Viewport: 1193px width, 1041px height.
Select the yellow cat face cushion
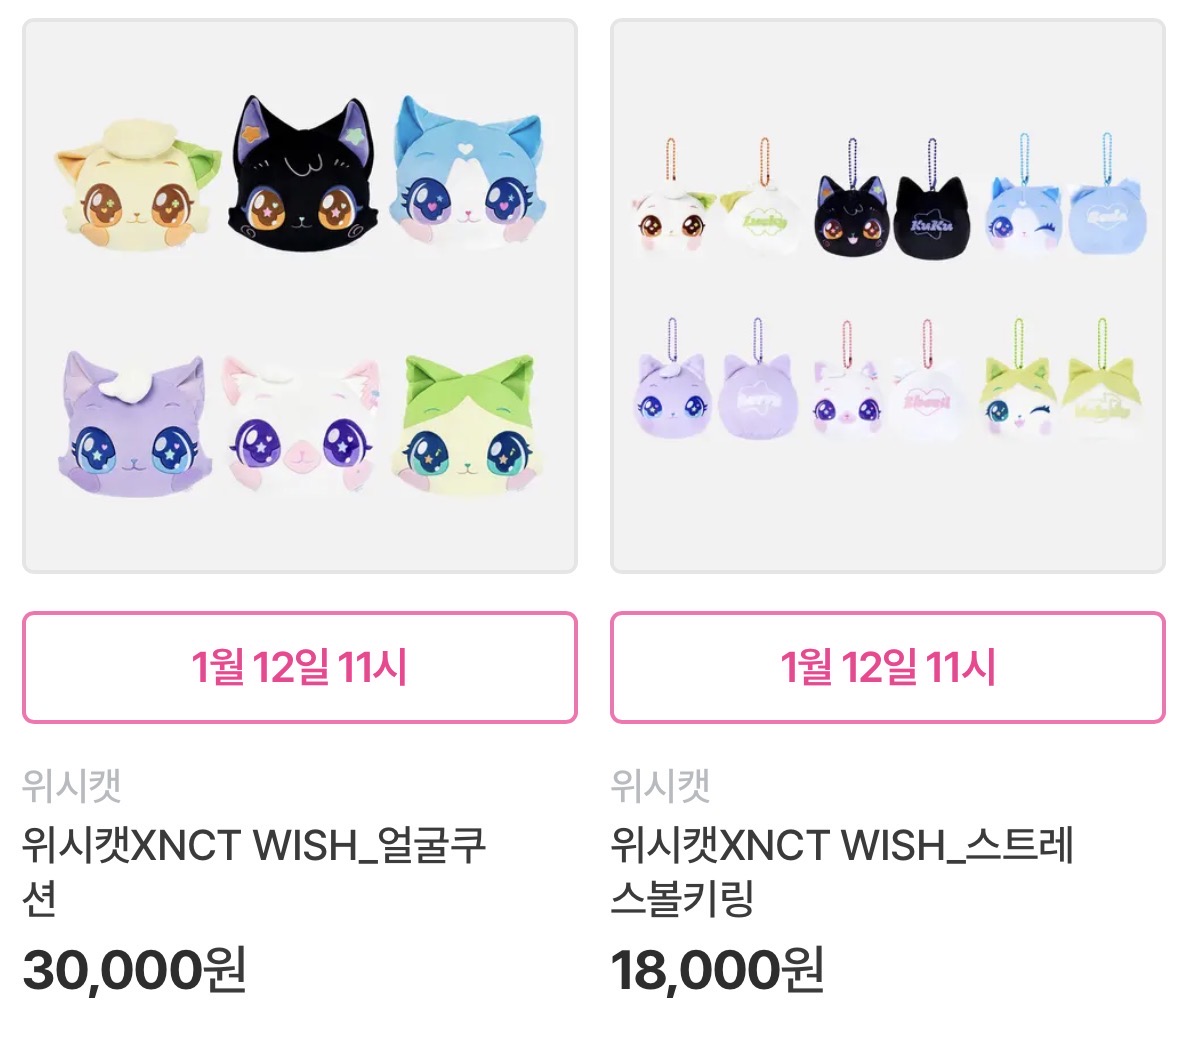(137, 183)
